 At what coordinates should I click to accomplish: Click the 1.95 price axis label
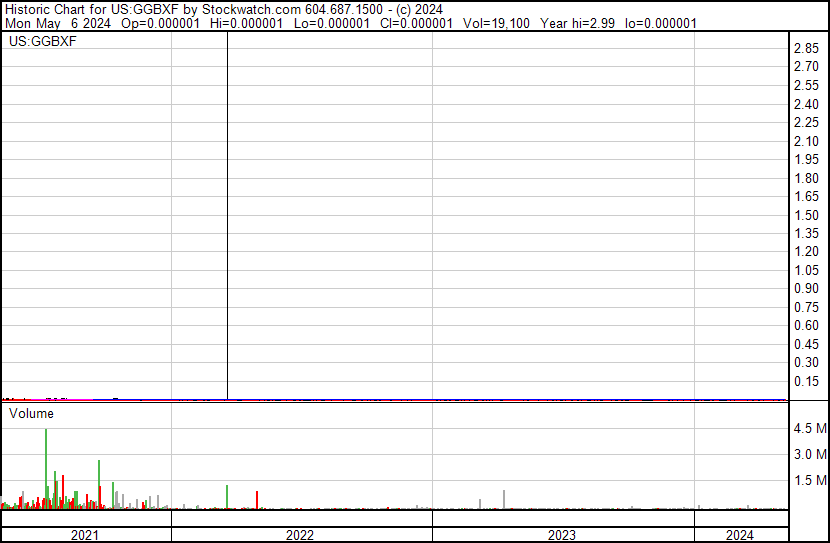[x=806, y=159]
